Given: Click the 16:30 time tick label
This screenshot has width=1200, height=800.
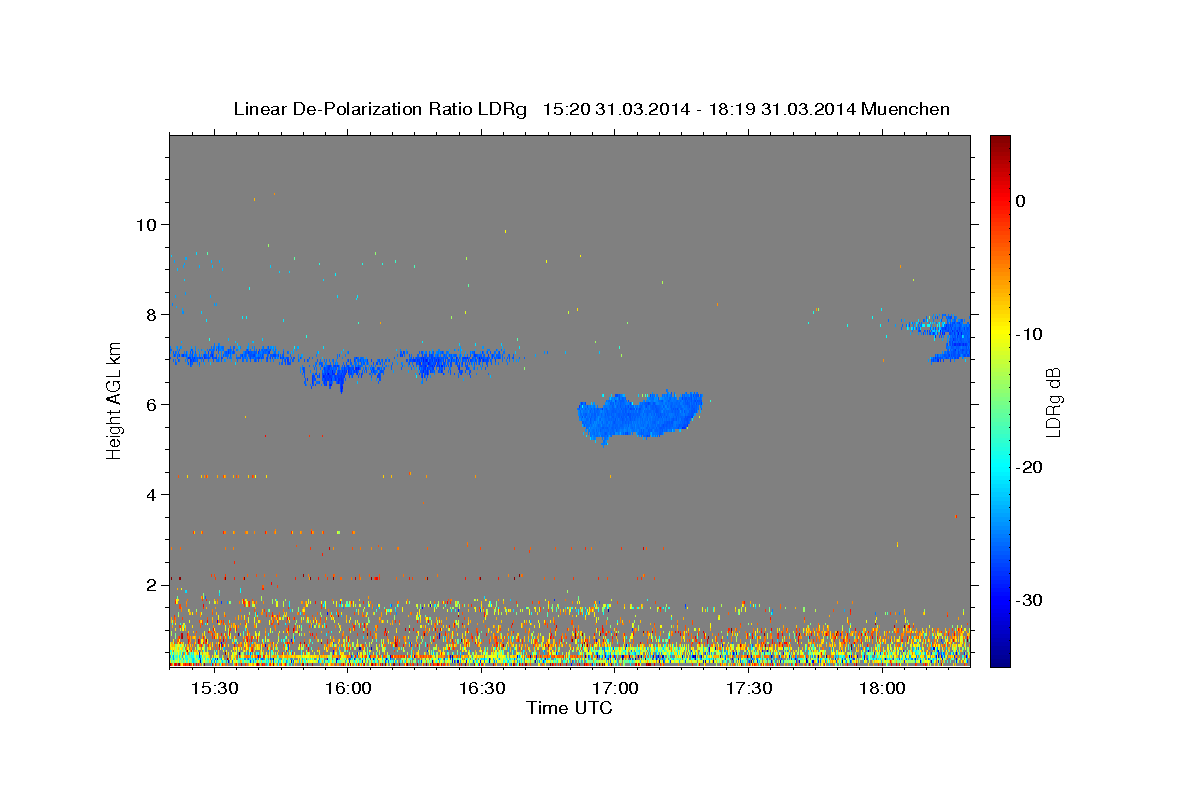Looking at the screenshot, I should pos(482,689).
